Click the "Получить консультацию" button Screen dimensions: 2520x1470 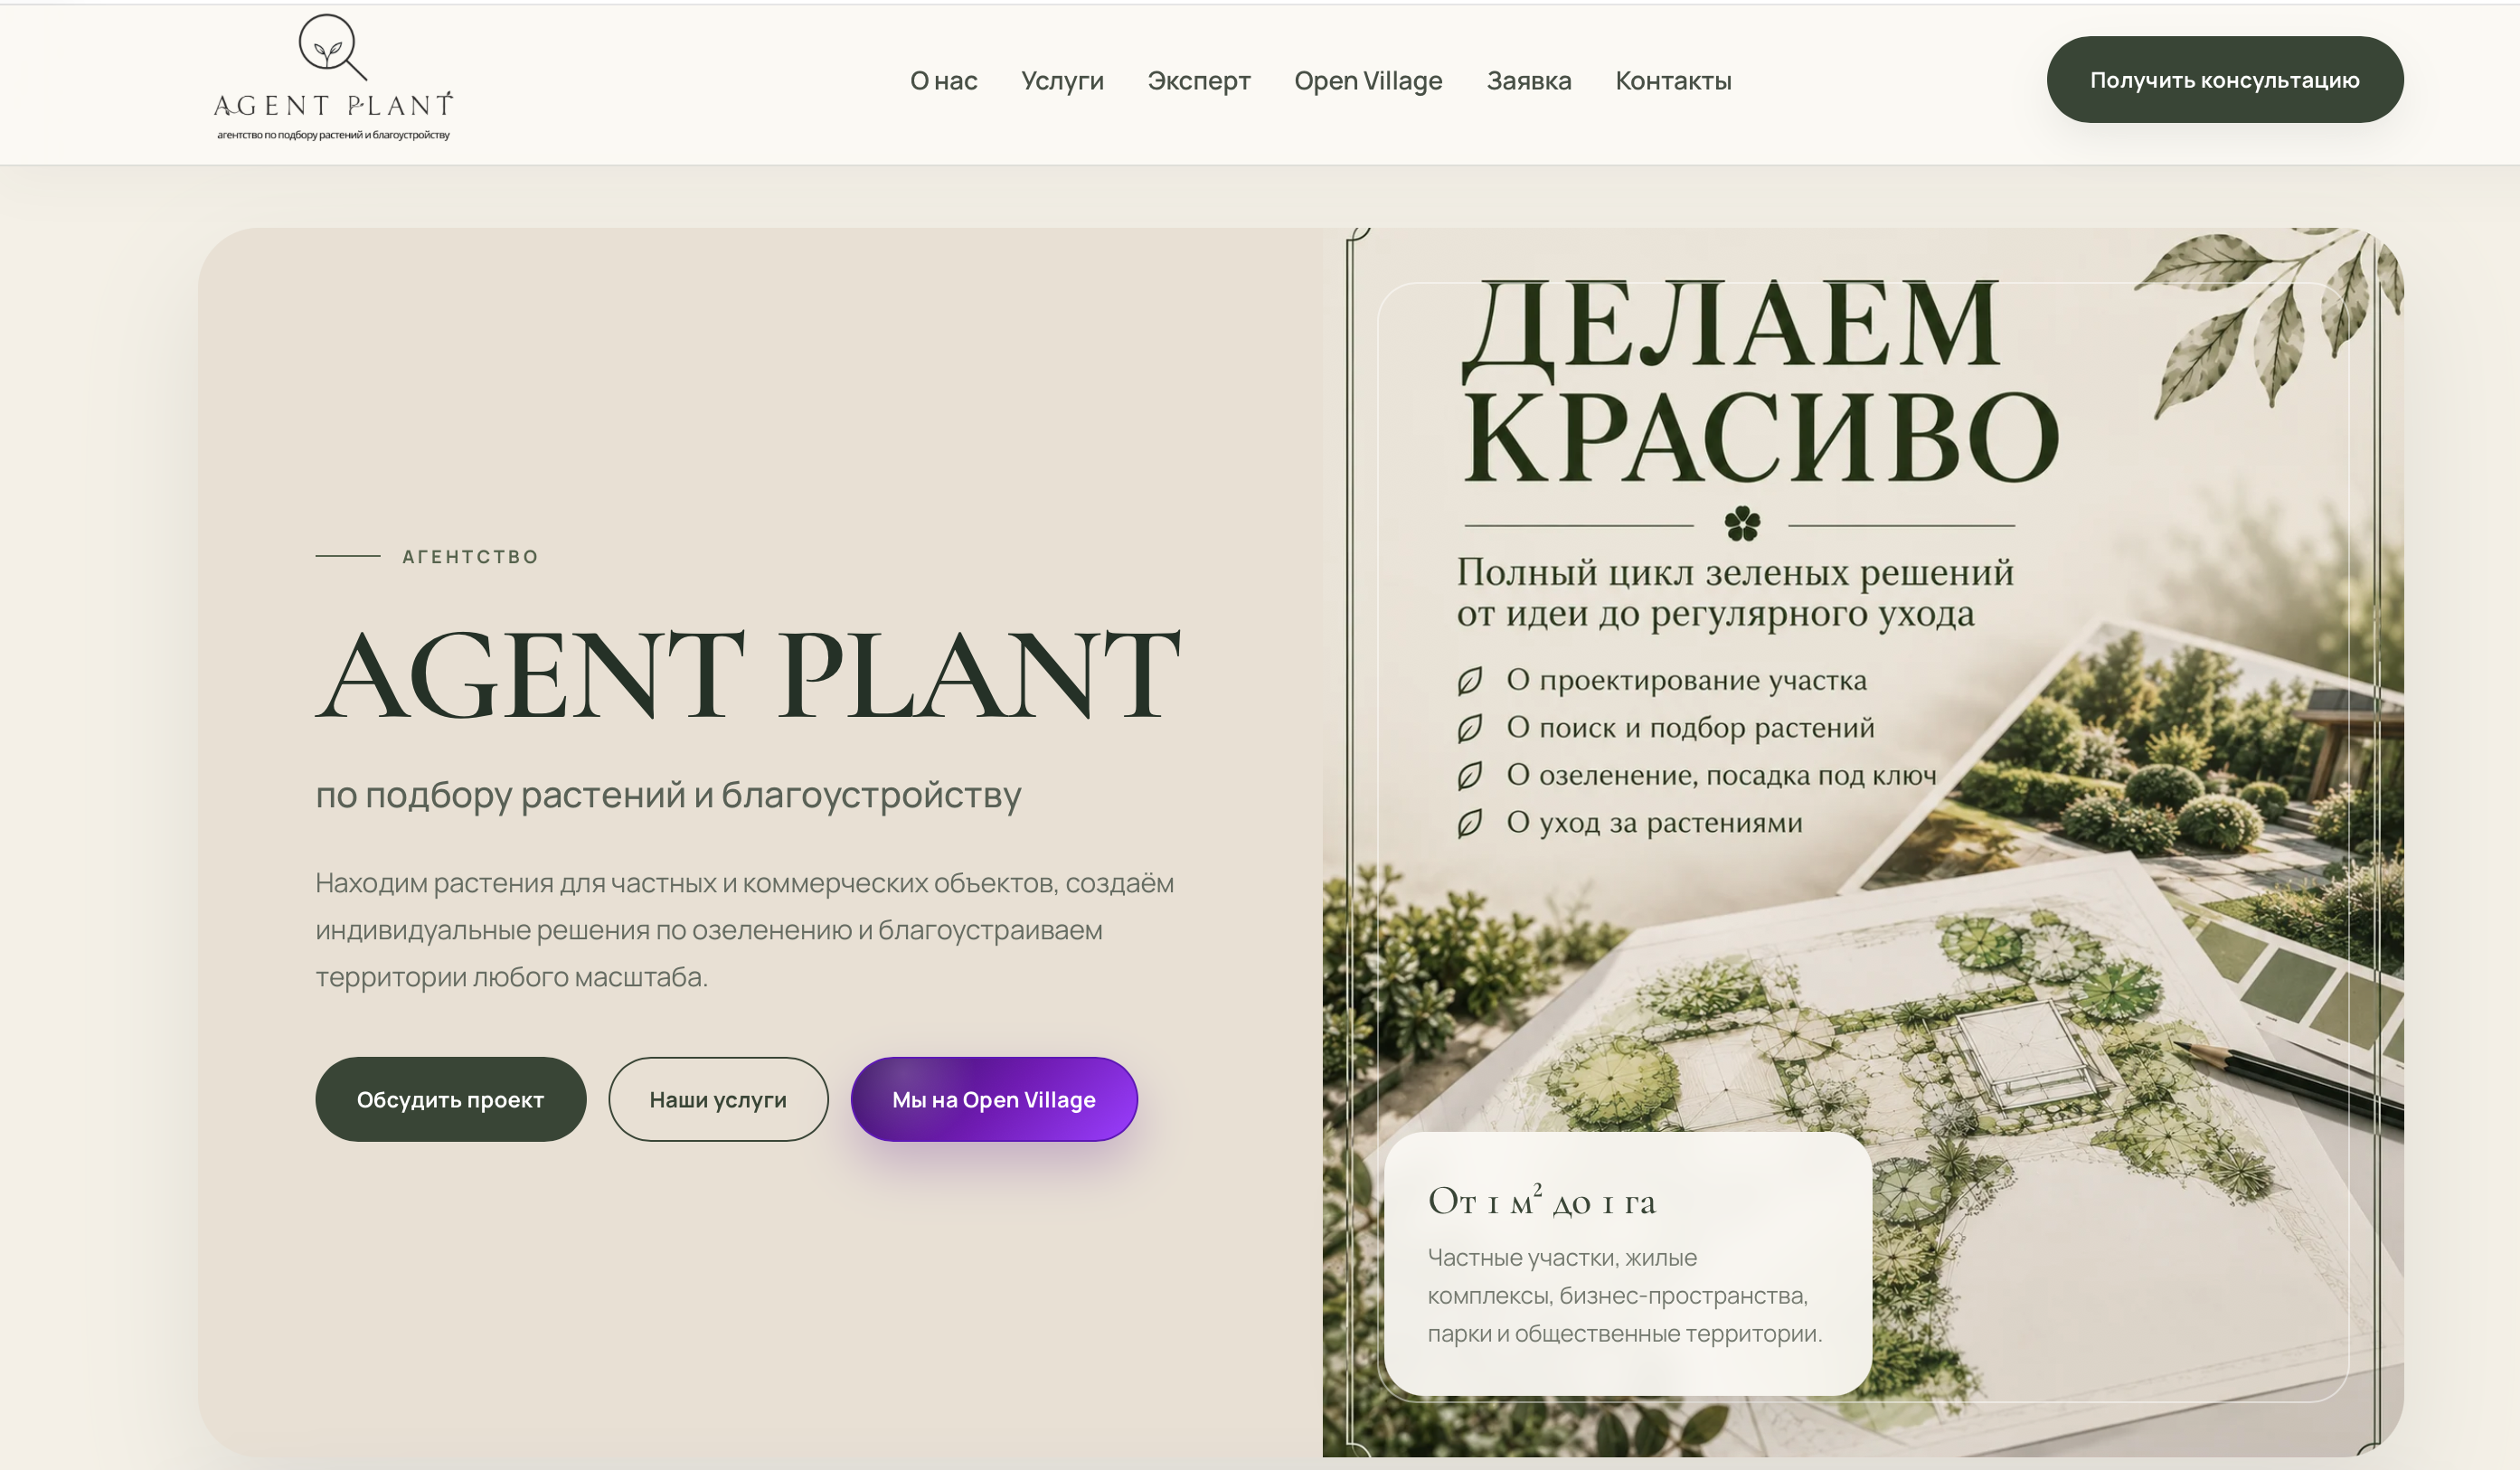2224,80
